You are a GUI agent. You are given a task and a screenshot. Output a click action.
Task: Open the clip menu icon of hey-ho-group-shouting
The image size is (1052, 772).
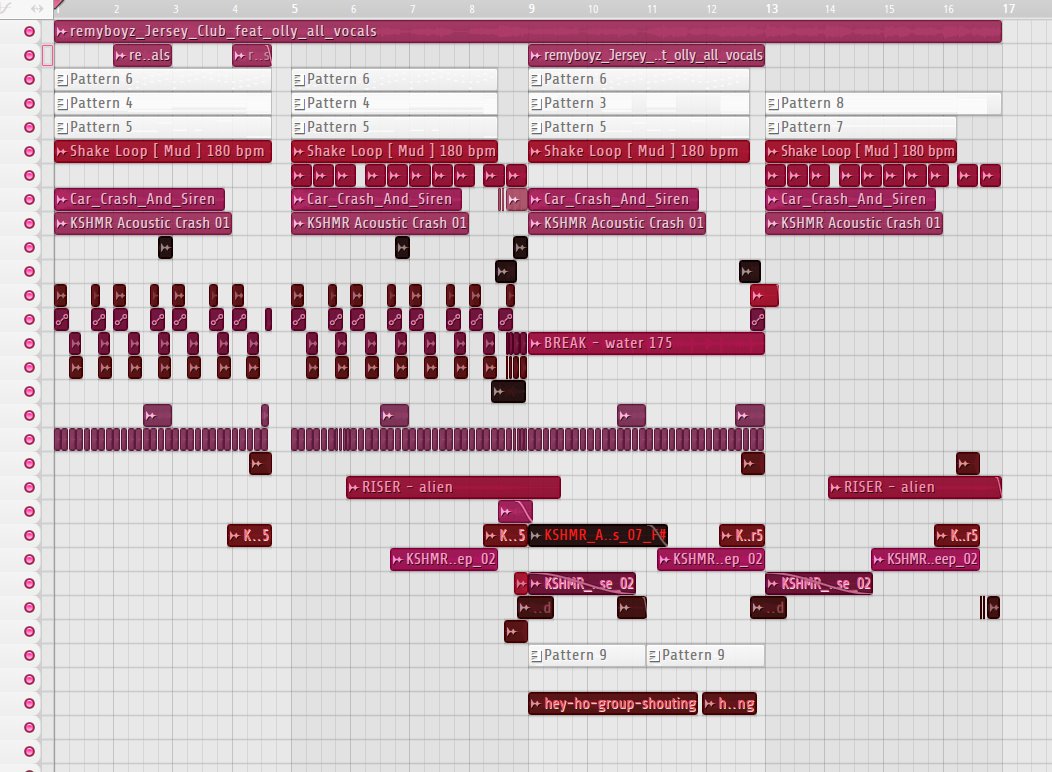pyautogui.click(x=535, y=704)
